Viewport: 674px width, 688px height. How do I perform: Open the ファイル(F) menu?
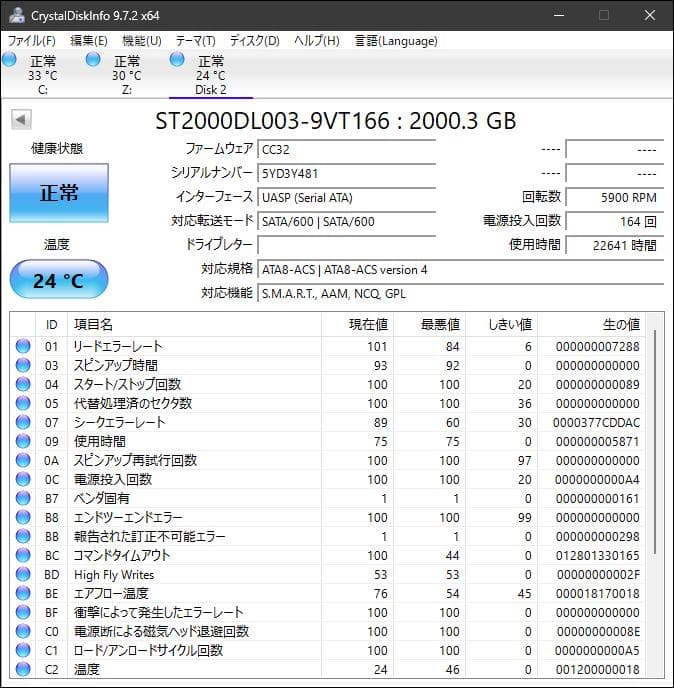pos(32,41)
